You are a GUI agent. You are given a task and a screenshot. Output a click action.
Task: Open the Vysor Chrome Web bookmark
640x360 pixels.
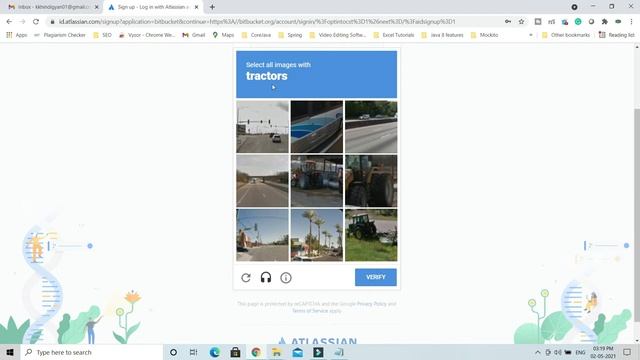pyautogui.click(x=147, y=35)
